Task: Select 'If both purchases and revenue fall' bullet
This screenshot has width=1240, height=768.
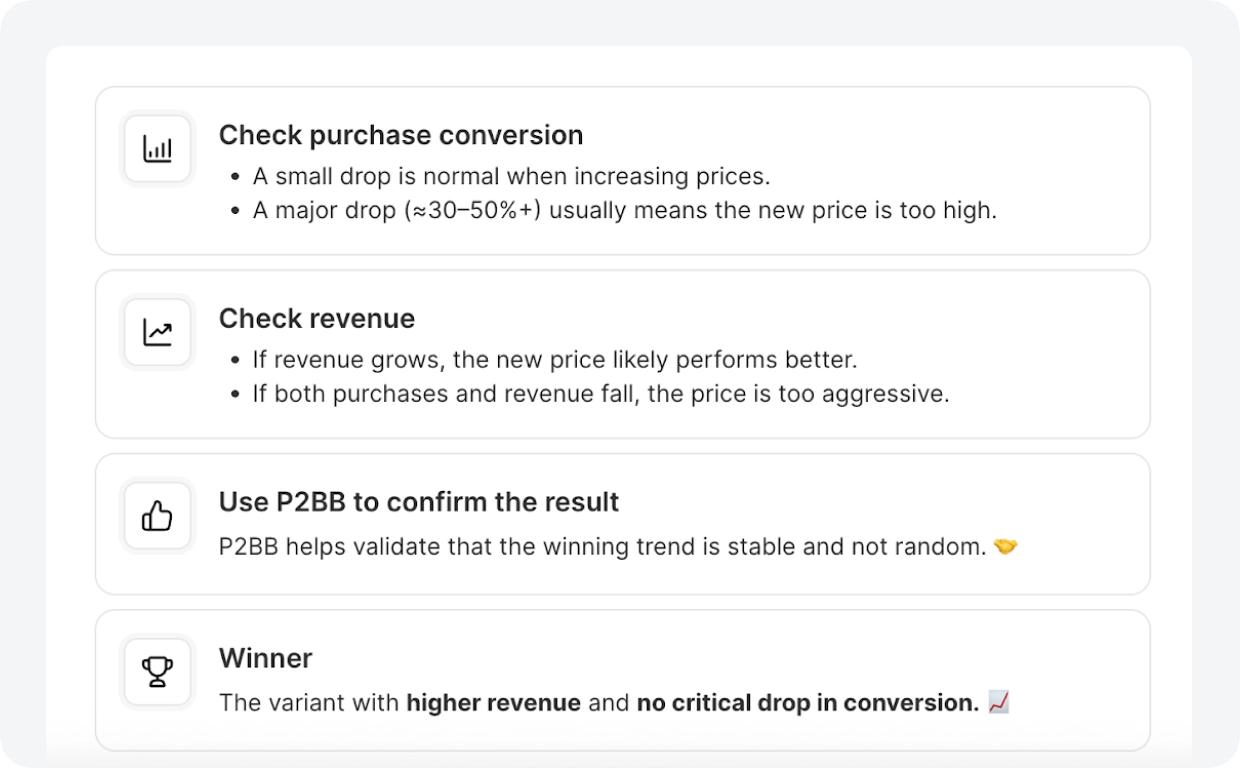Action: (x=600, y=394)
